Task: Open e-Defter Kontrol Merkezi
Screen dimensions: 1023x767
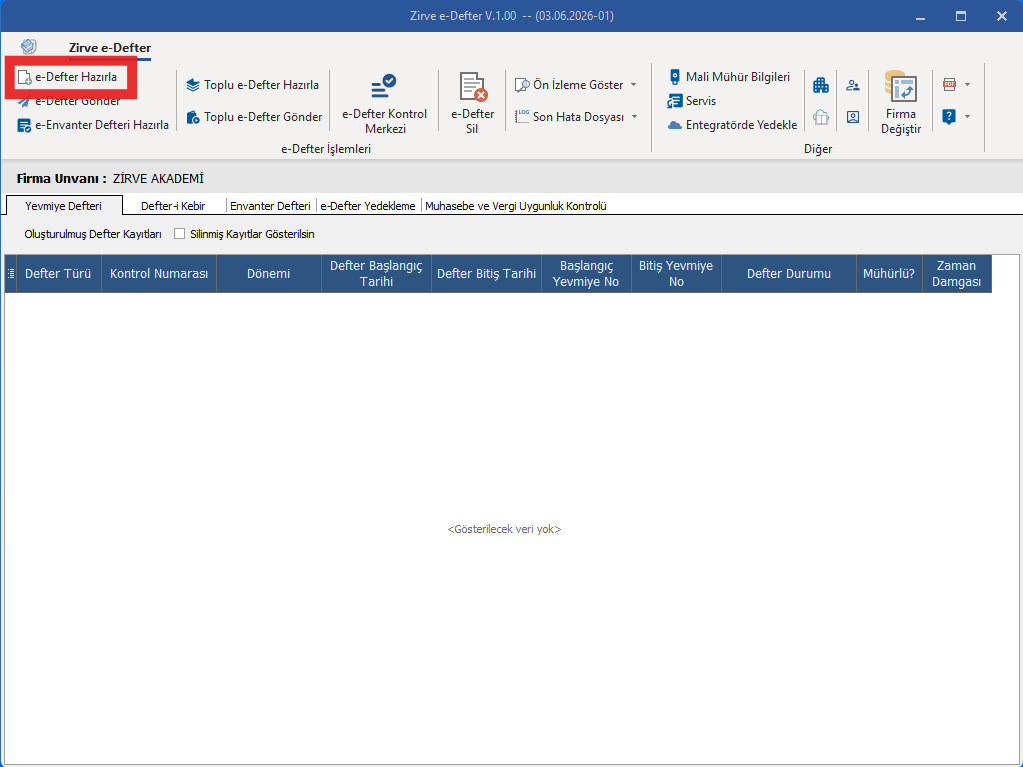Action: [x=385, y=104]
